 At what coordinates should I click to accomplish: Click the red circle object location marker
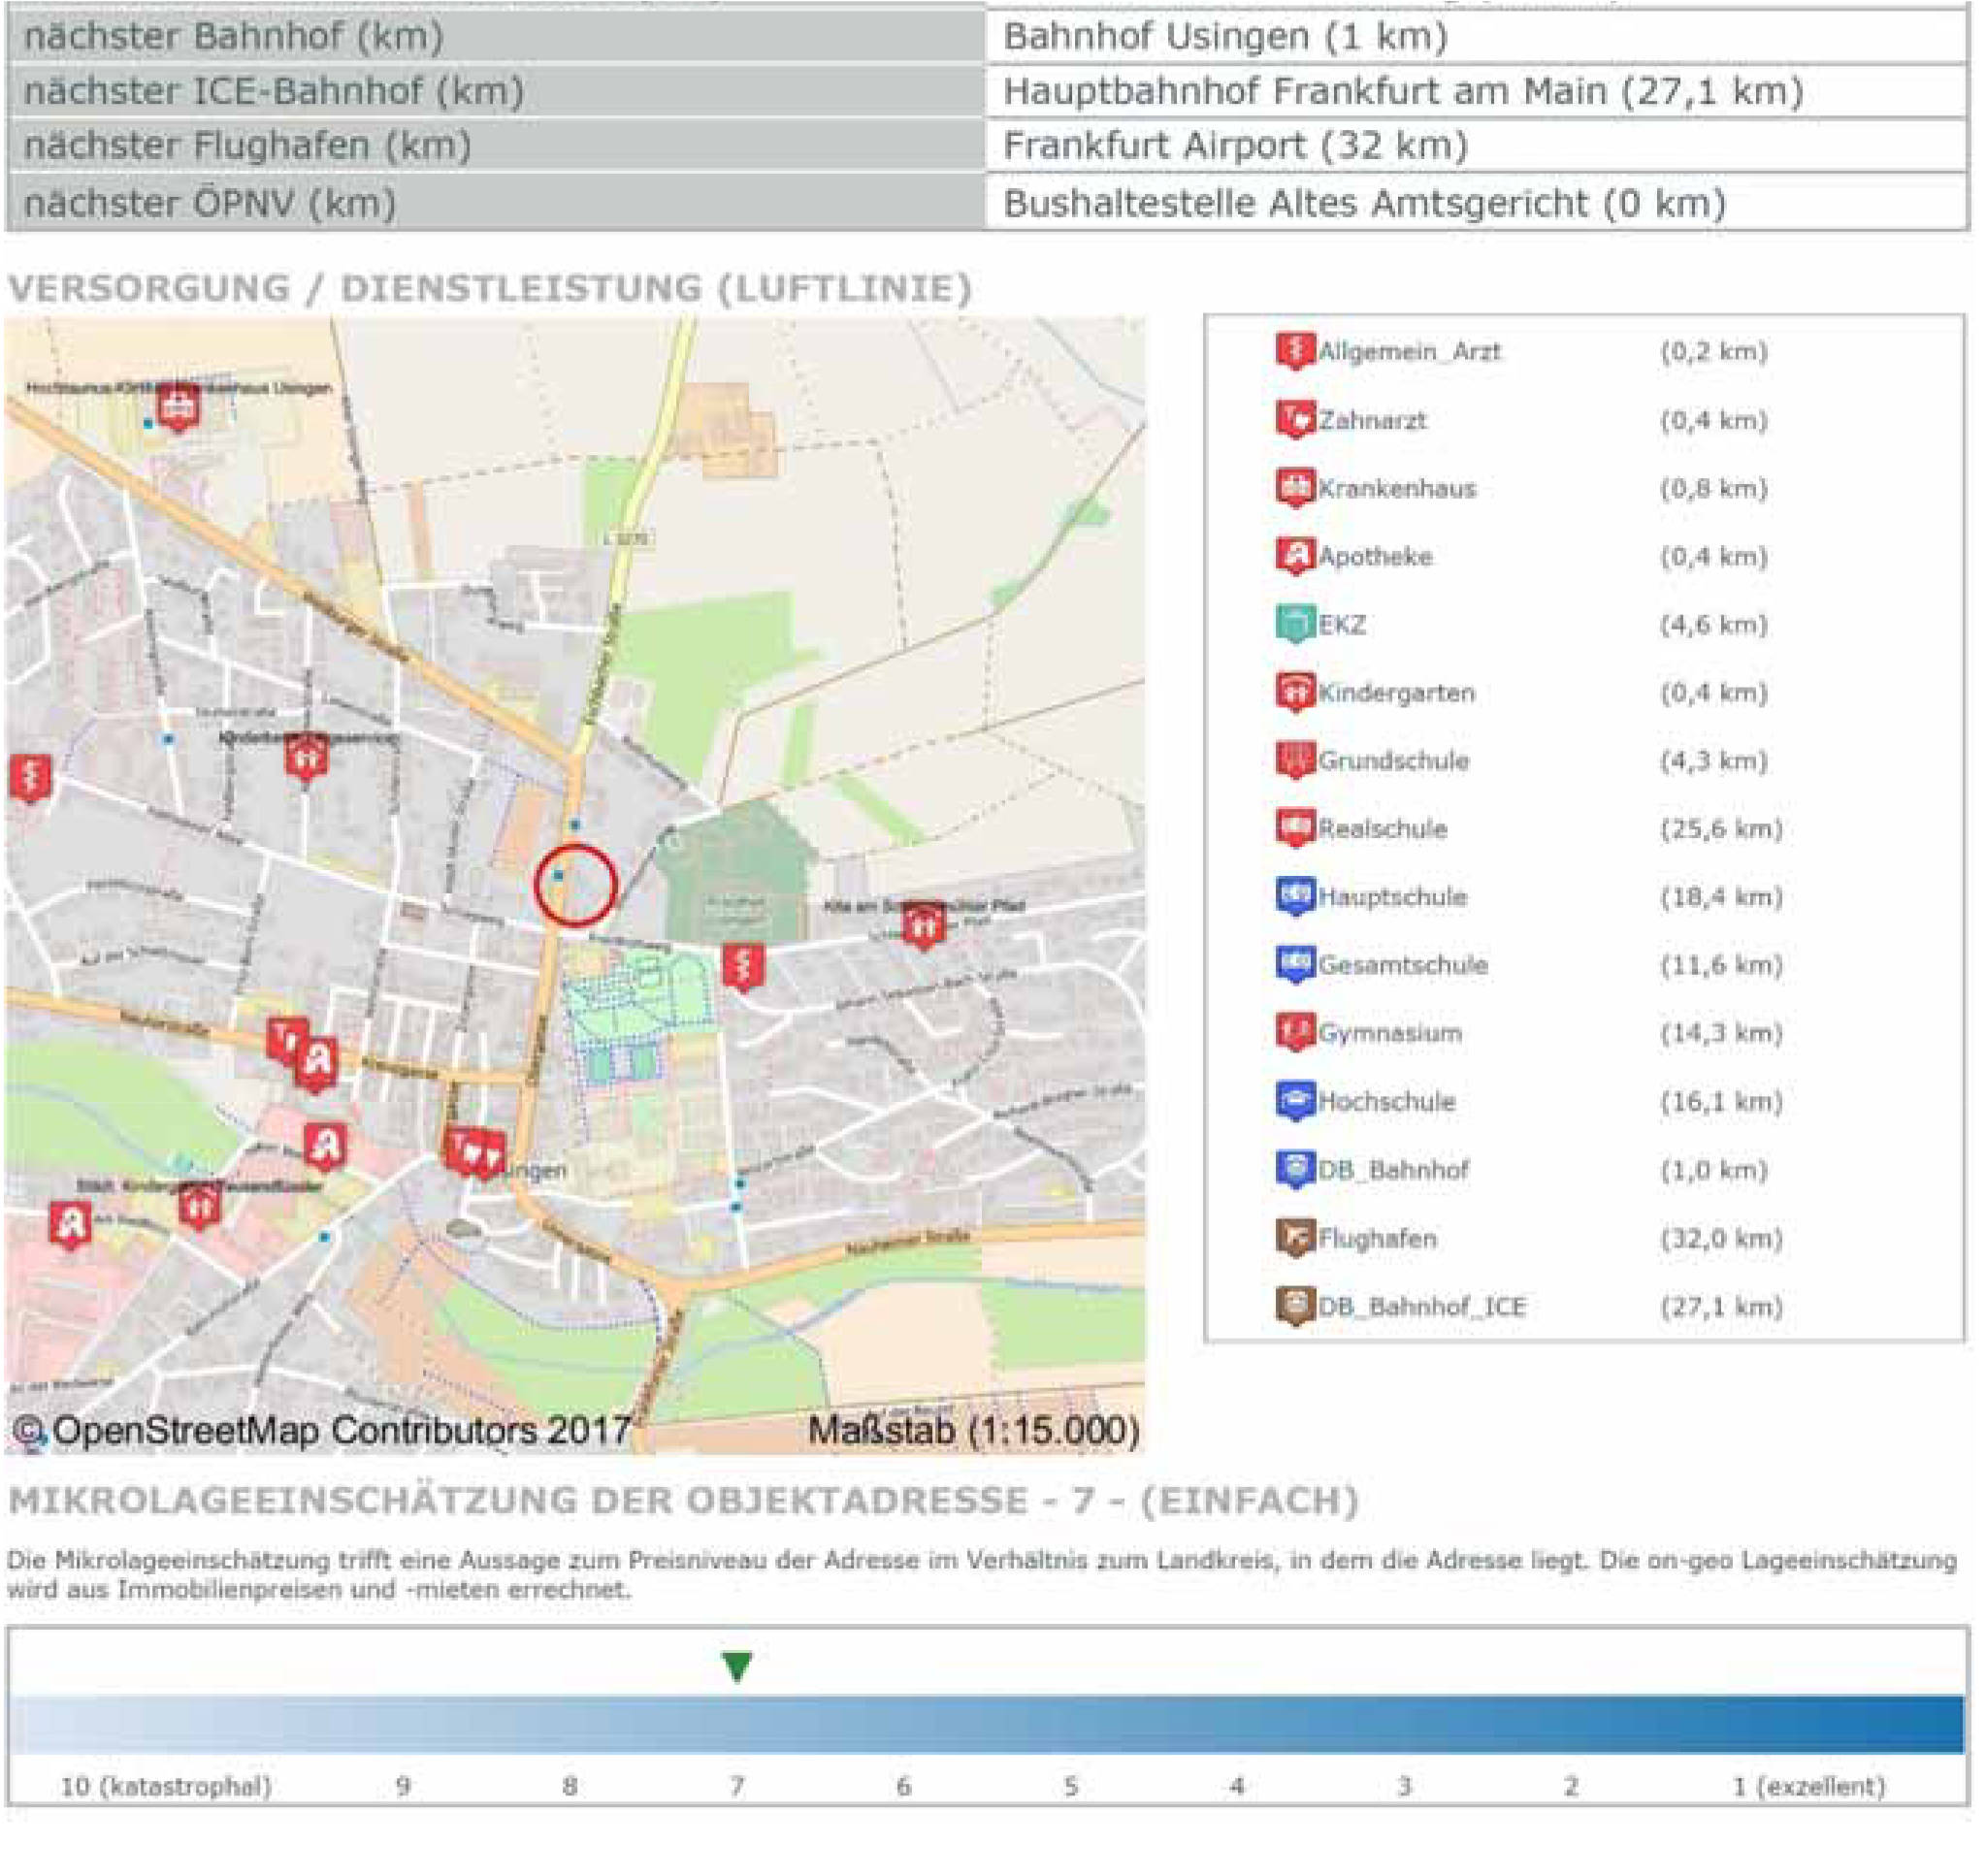(x=575, y=885)
